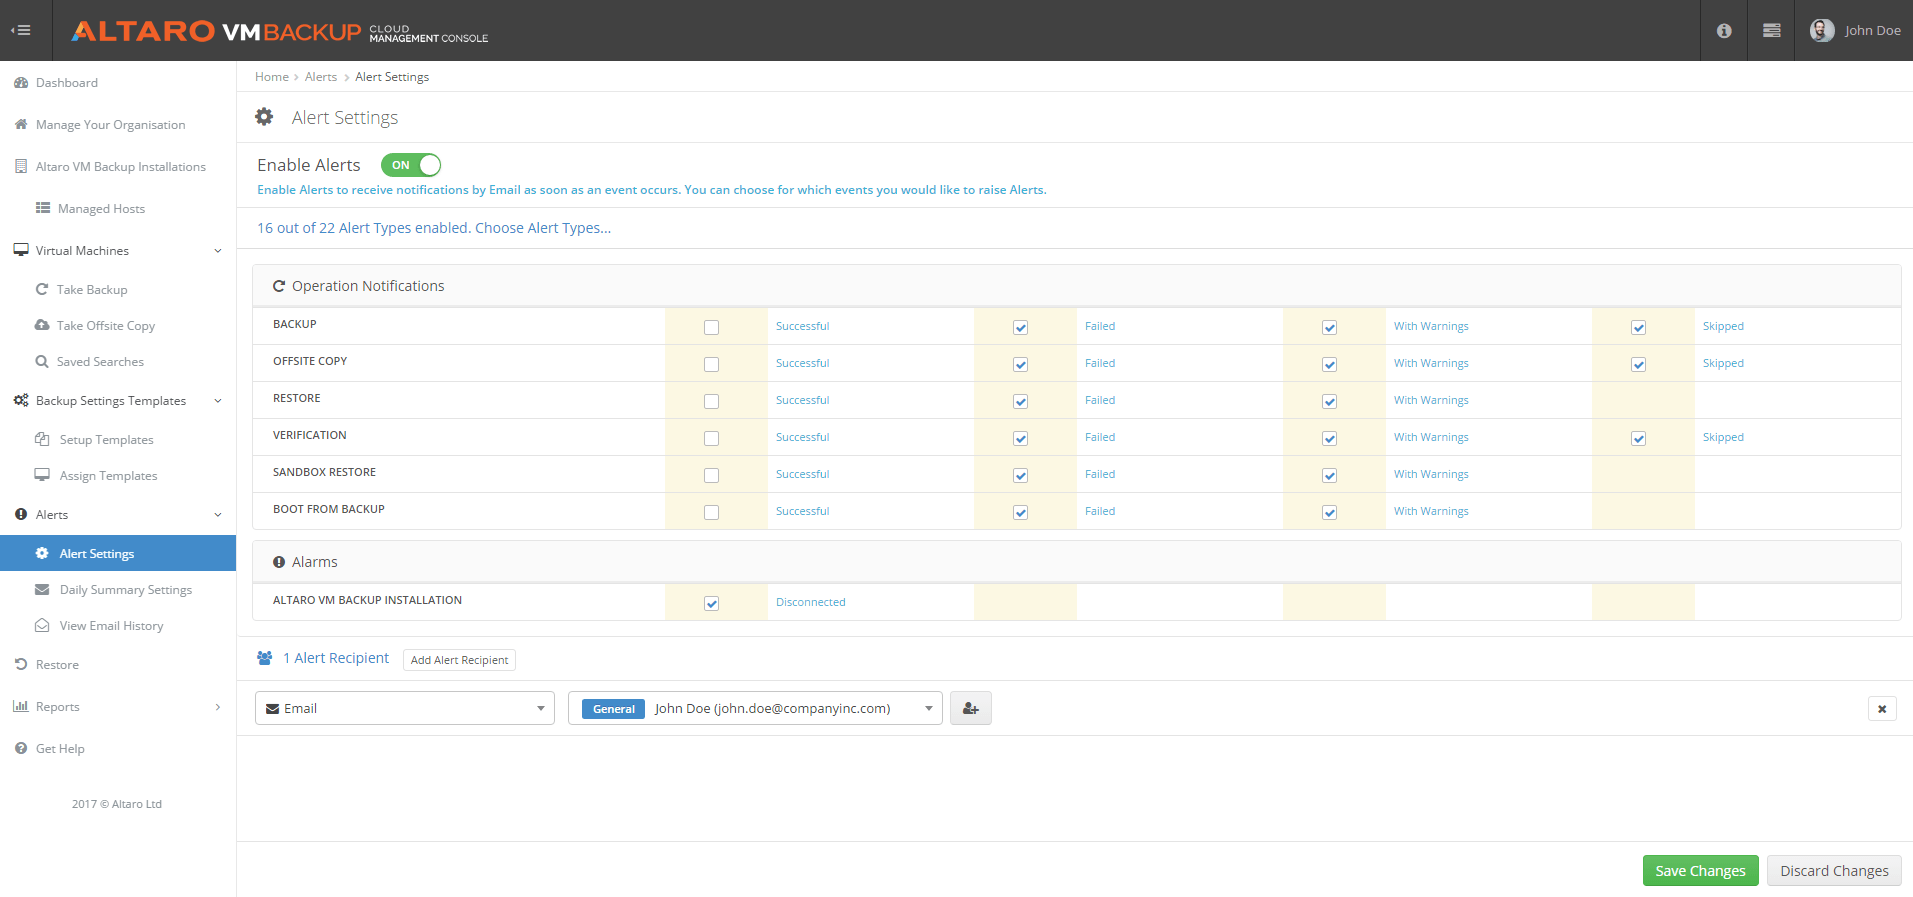Click Altaro VM Backup logo
The height and width of the screenshot is (897, 1913).
[x=279, y=32]
